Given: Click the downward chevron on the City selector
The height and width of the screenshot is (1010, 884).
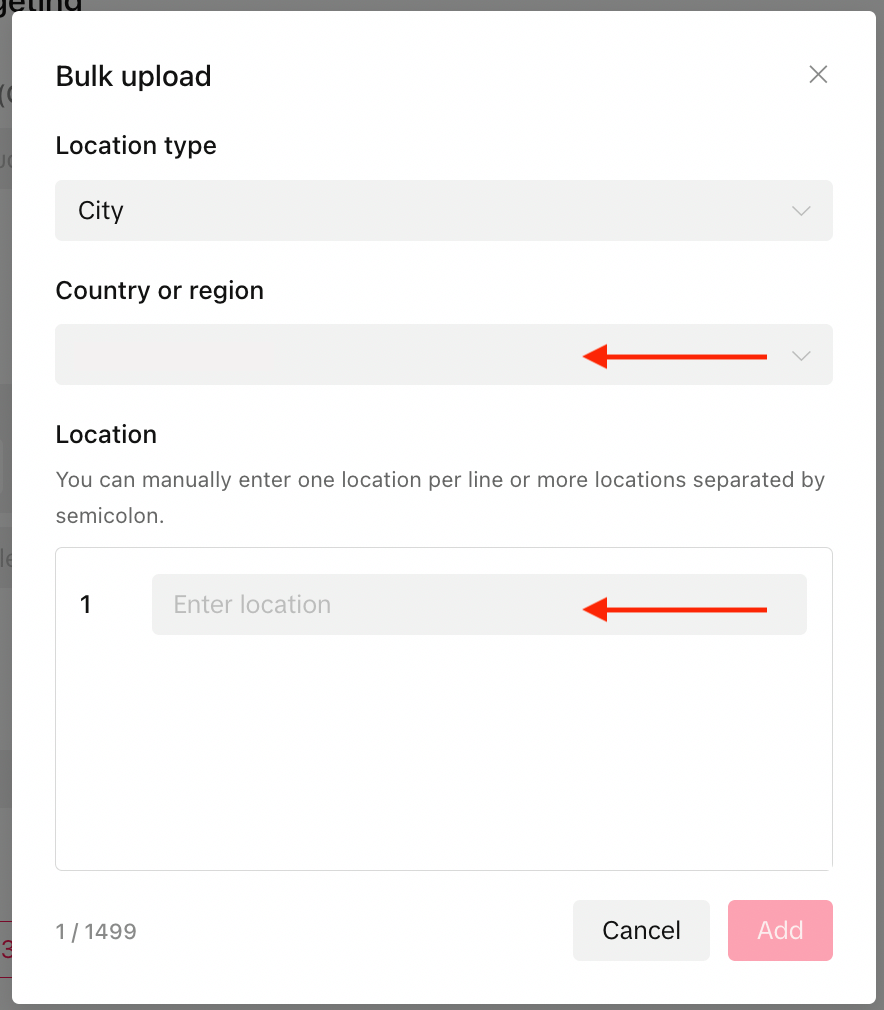Looking at the screenshot, I should [800, 211].
